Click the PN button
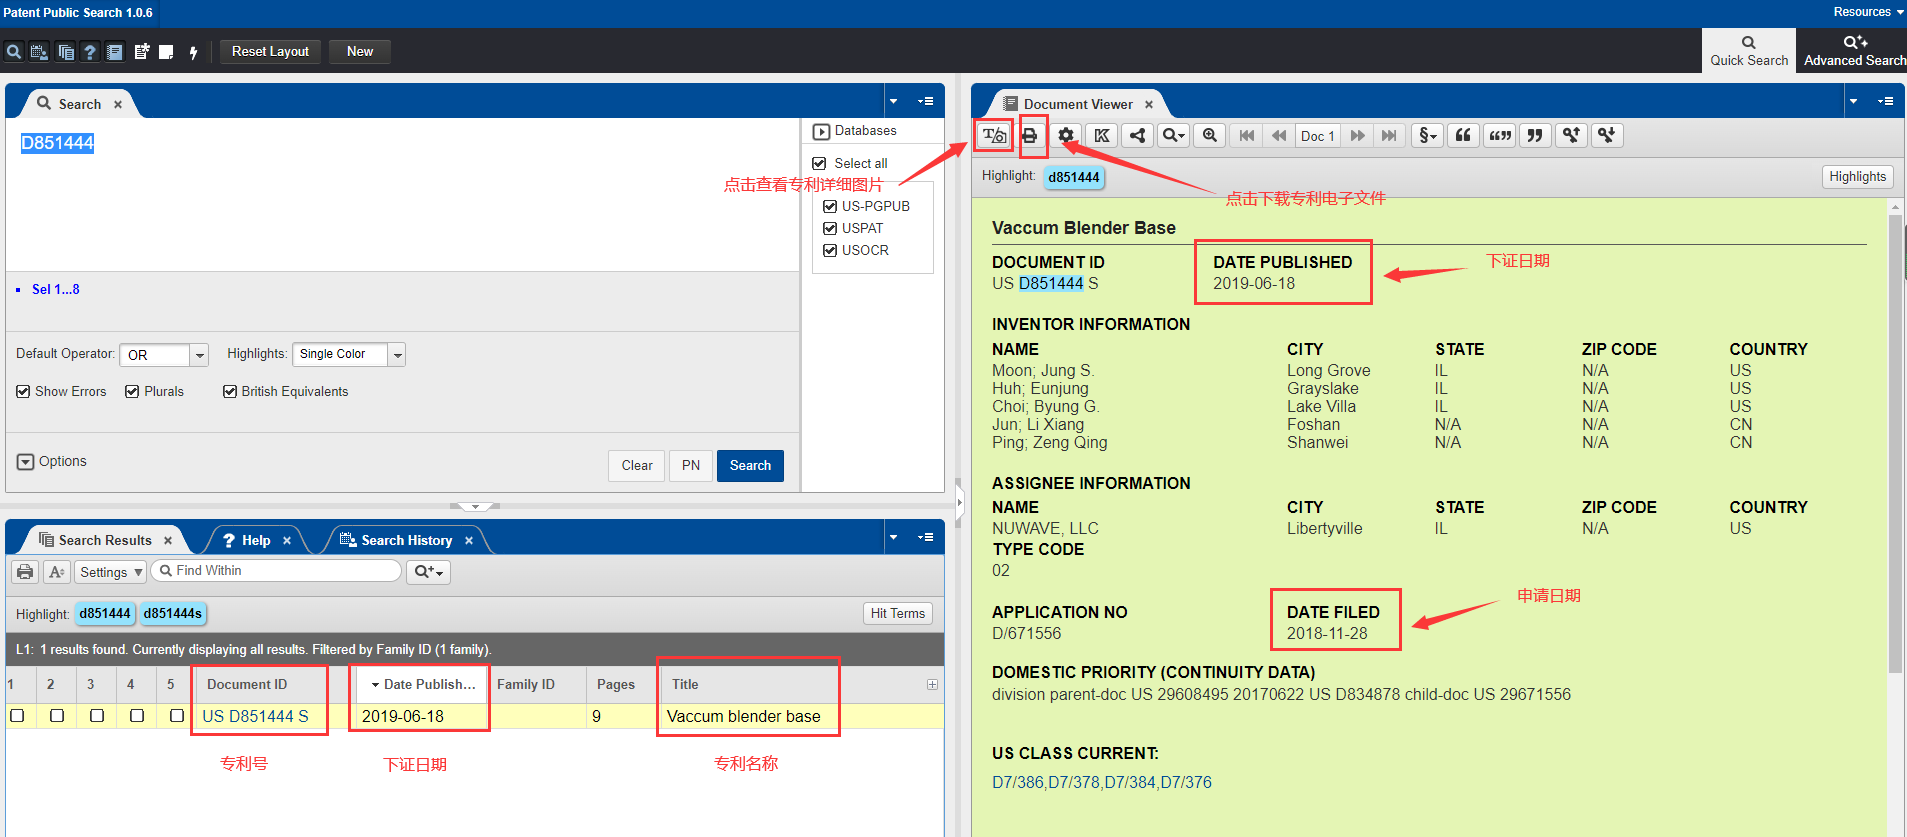 [x=691, y=466]
